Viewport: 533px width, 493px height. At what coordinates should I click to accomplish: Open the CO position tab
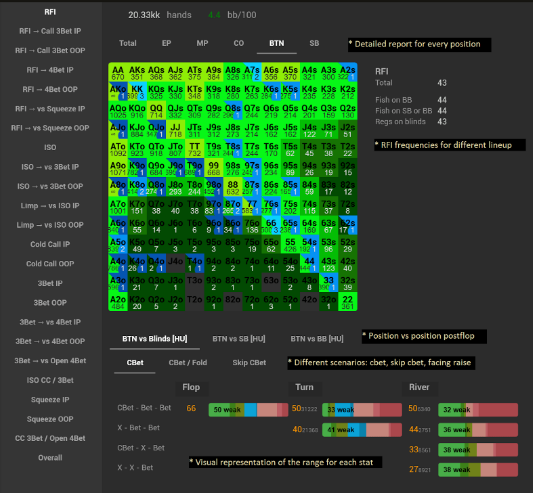tap(239, 43)
